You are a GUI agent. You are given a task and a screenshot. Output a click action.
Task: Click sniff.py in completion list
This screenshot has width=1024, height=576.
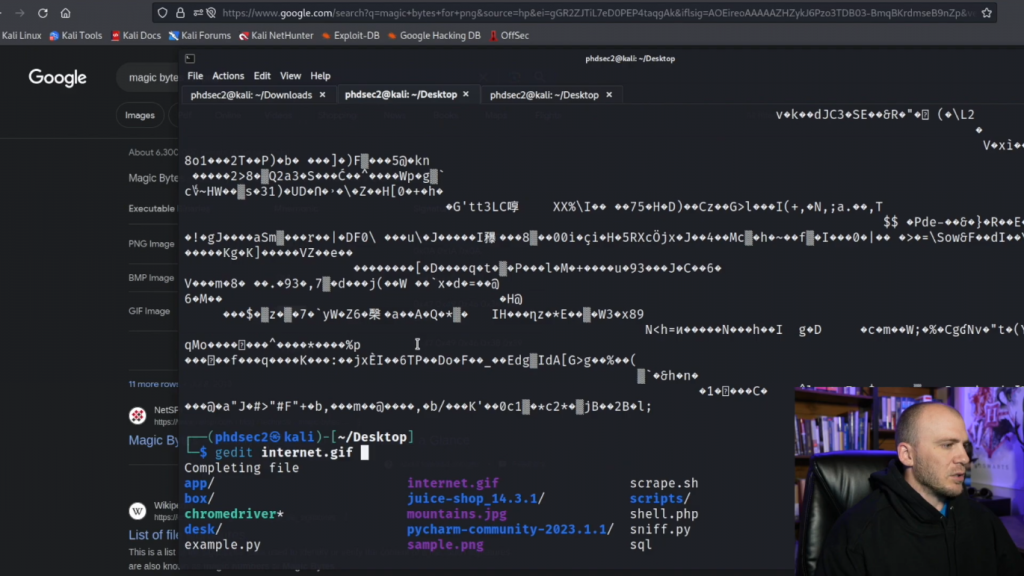pyautogui.click(x=660, y=529)
